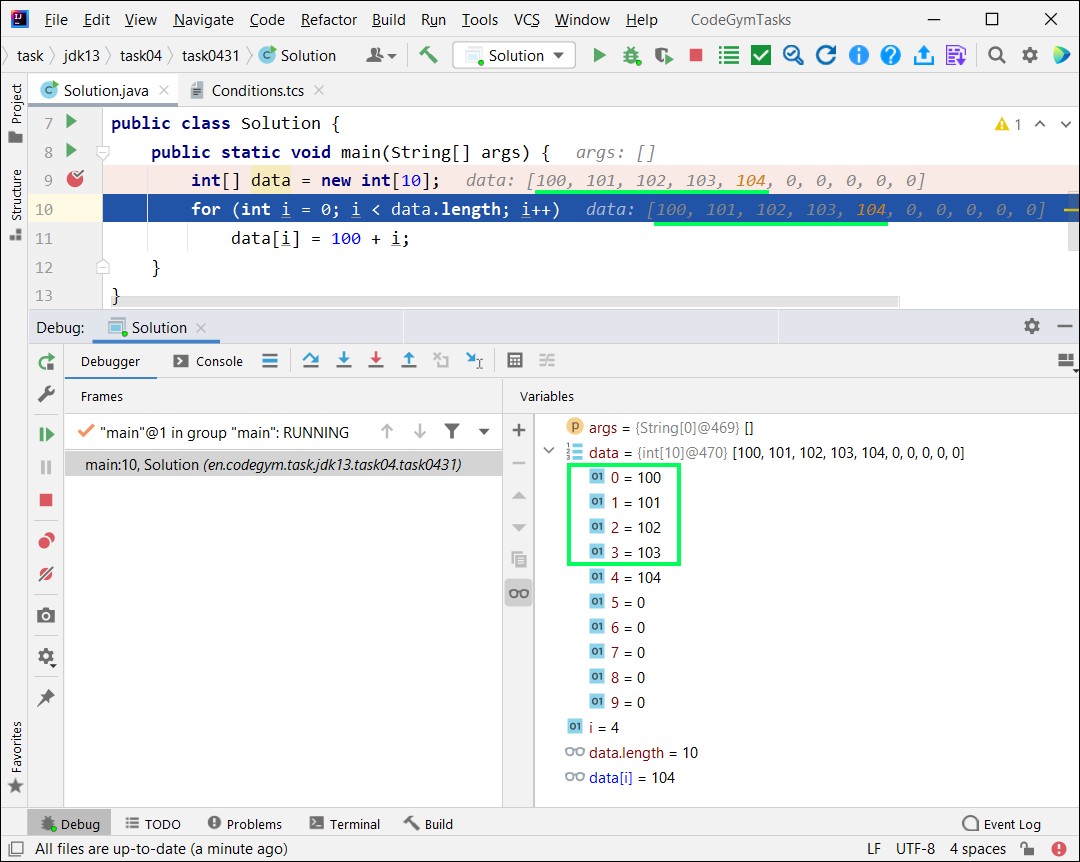1080x862 pixels.
Task: Toggle show watches glasses button
Action: coord(519,593)
